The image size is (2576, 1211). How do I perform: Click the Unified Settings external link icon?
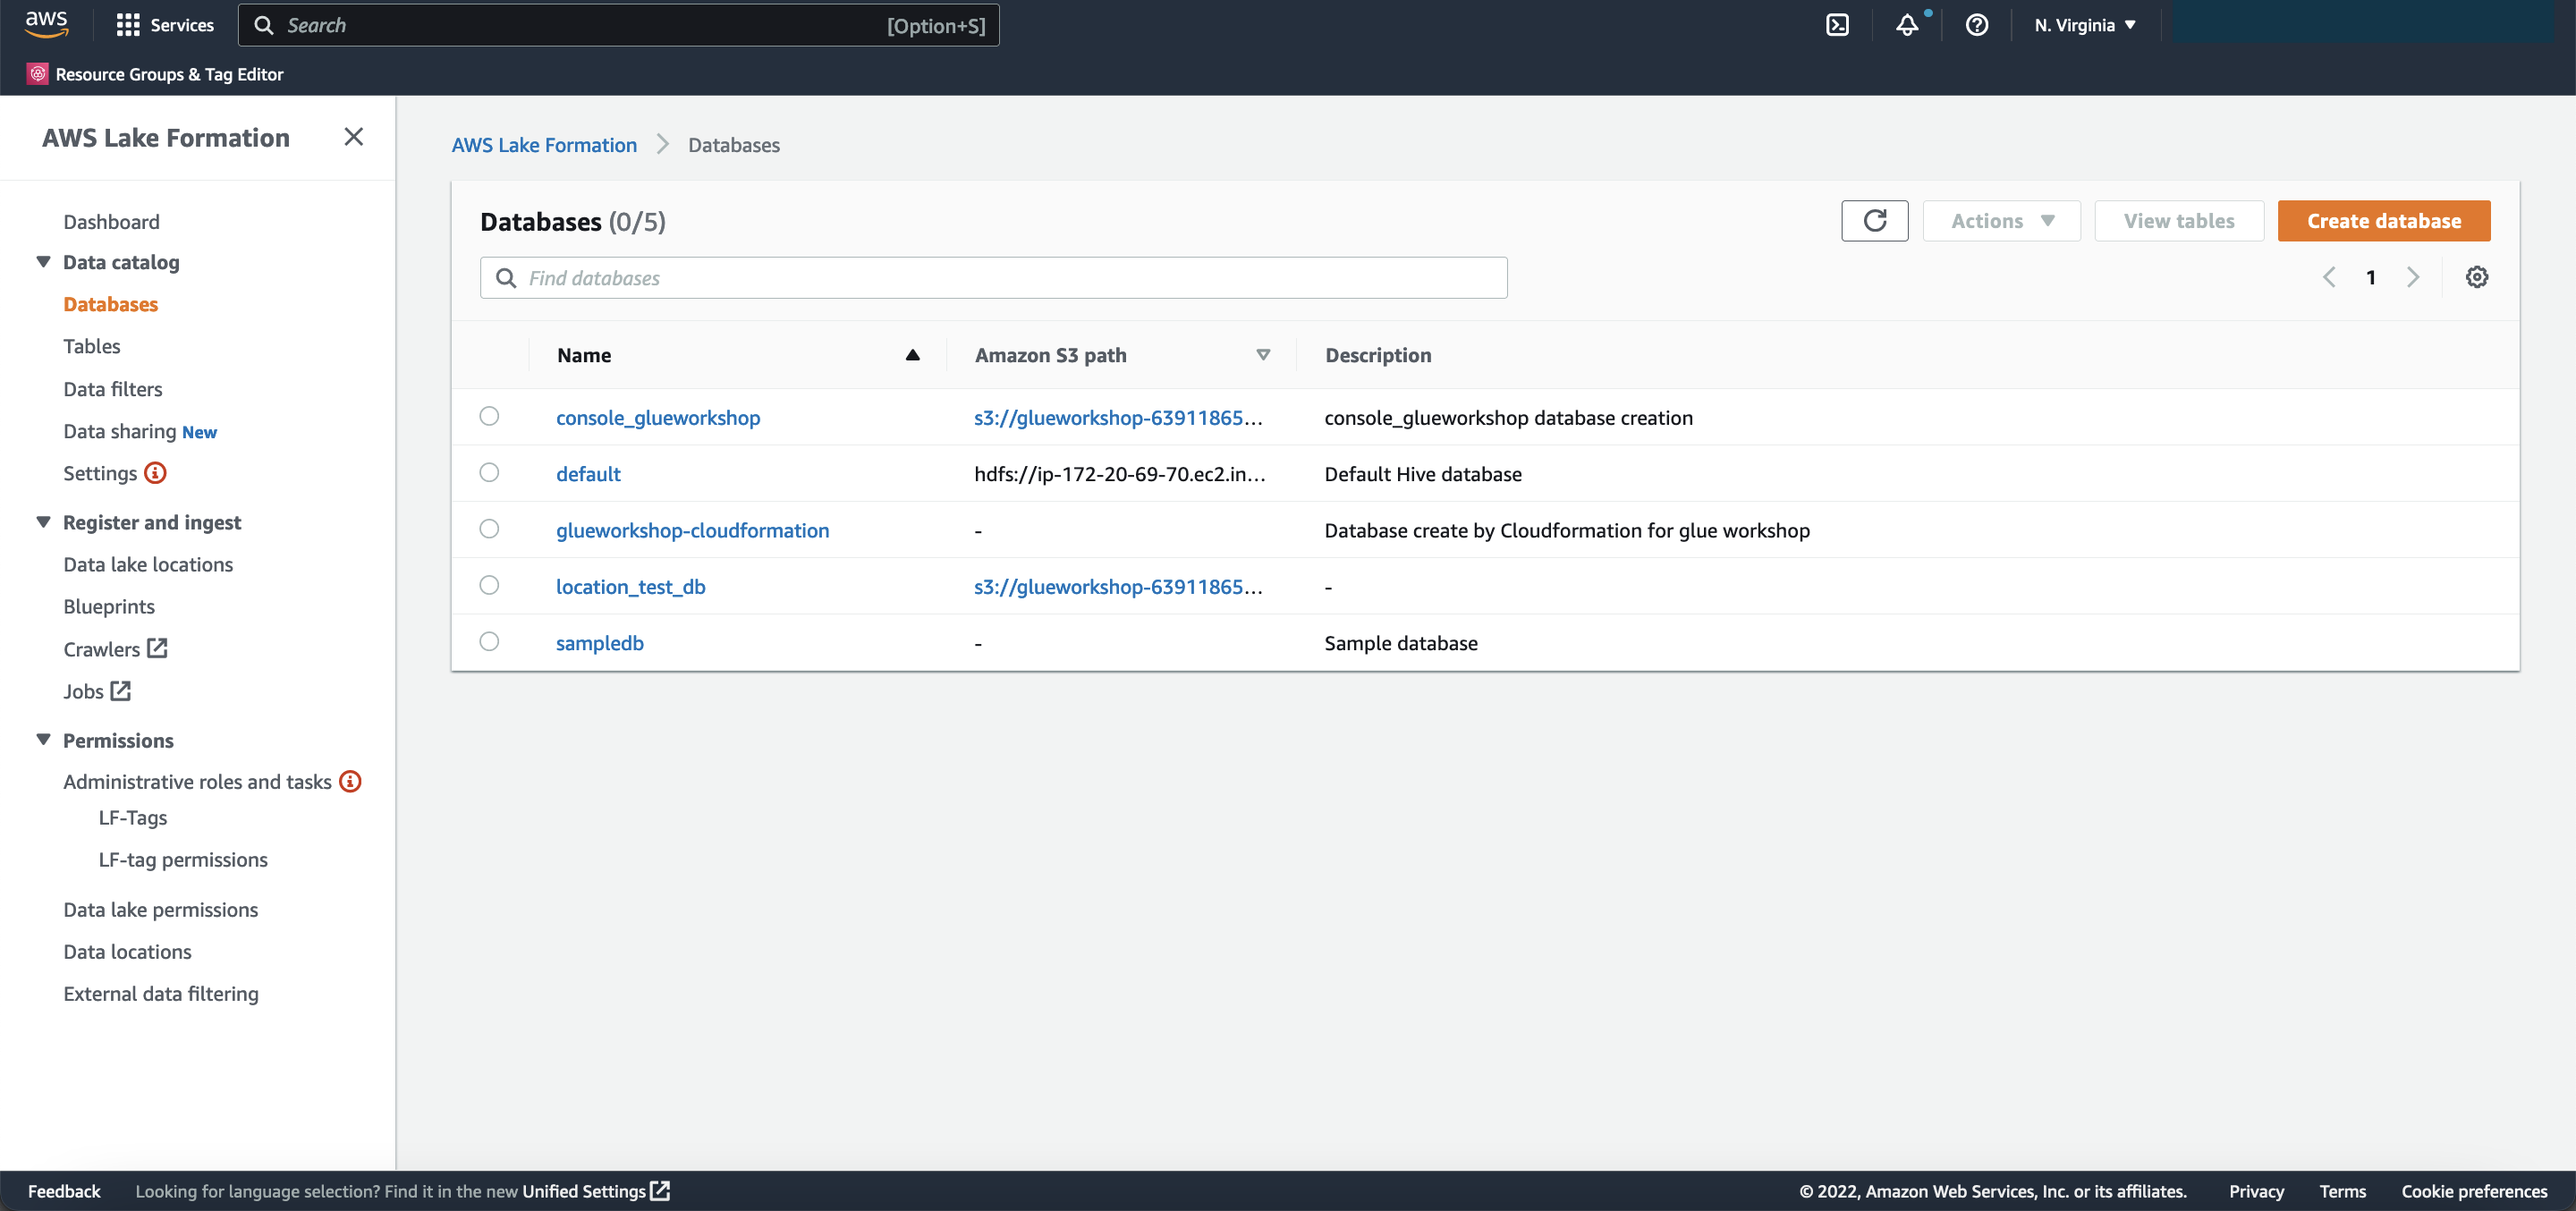660,1190
